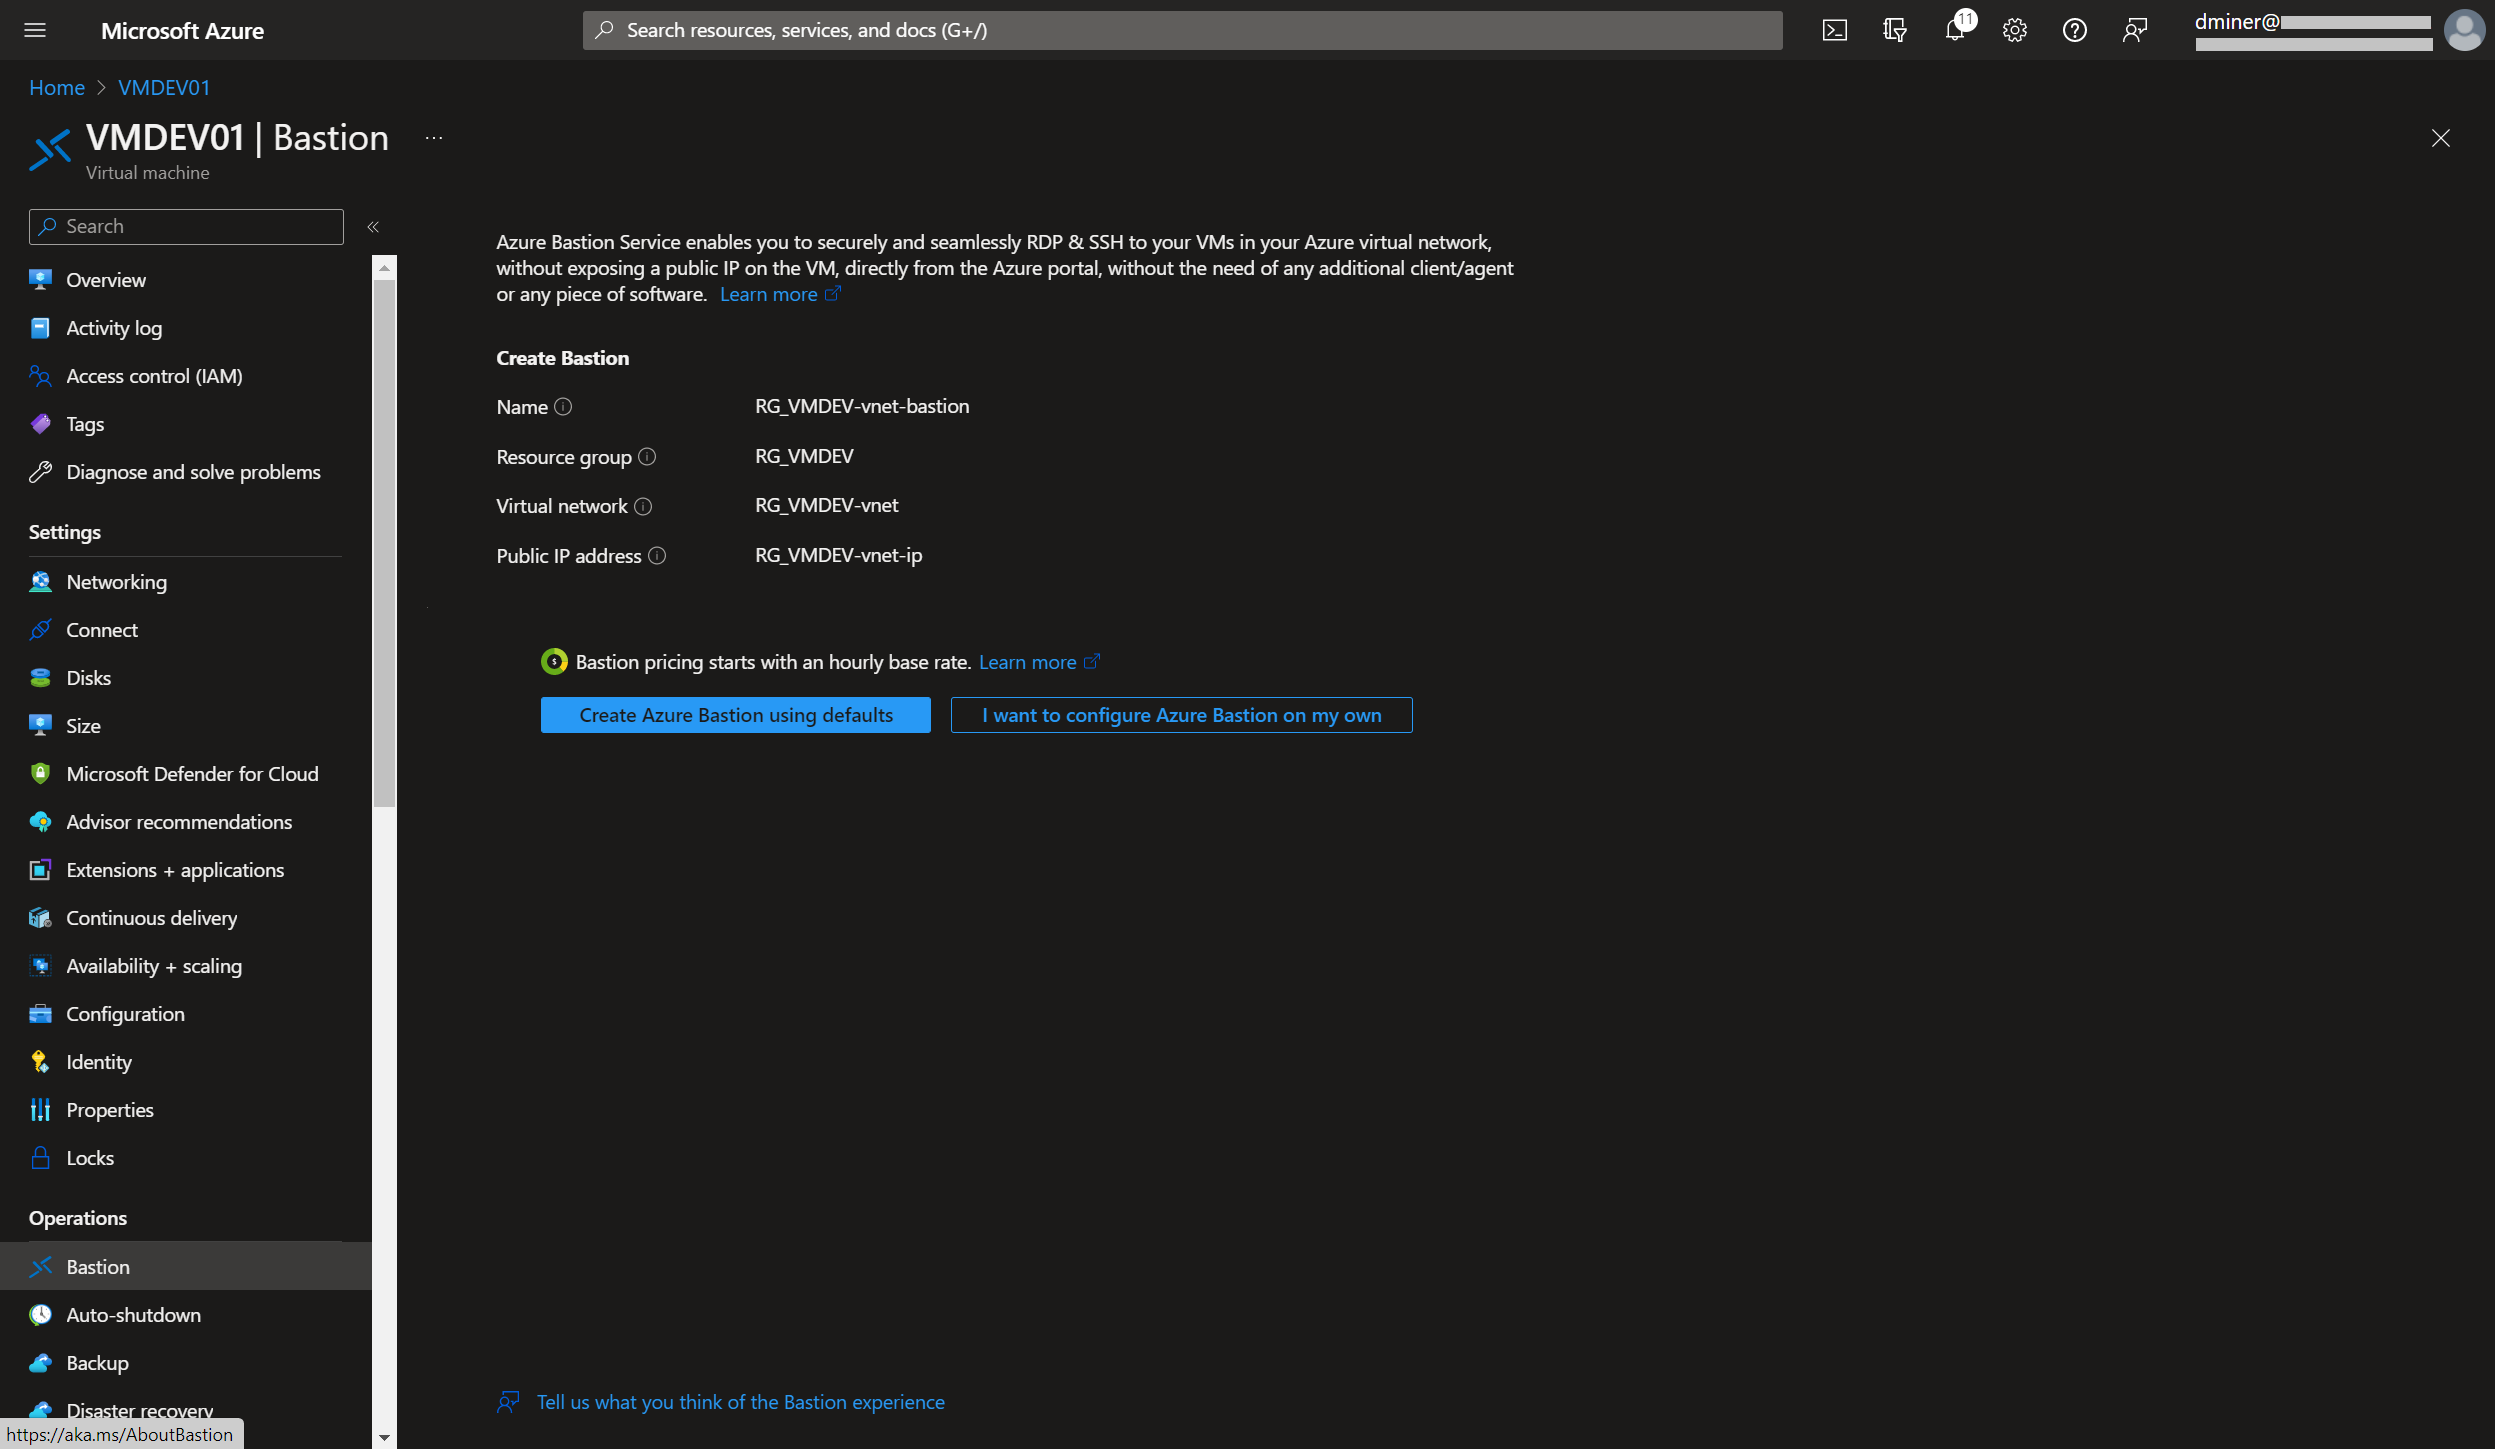The image size is (2495, 1449).
Task: Click the global search resources box
Action: tap(1182, 30)
